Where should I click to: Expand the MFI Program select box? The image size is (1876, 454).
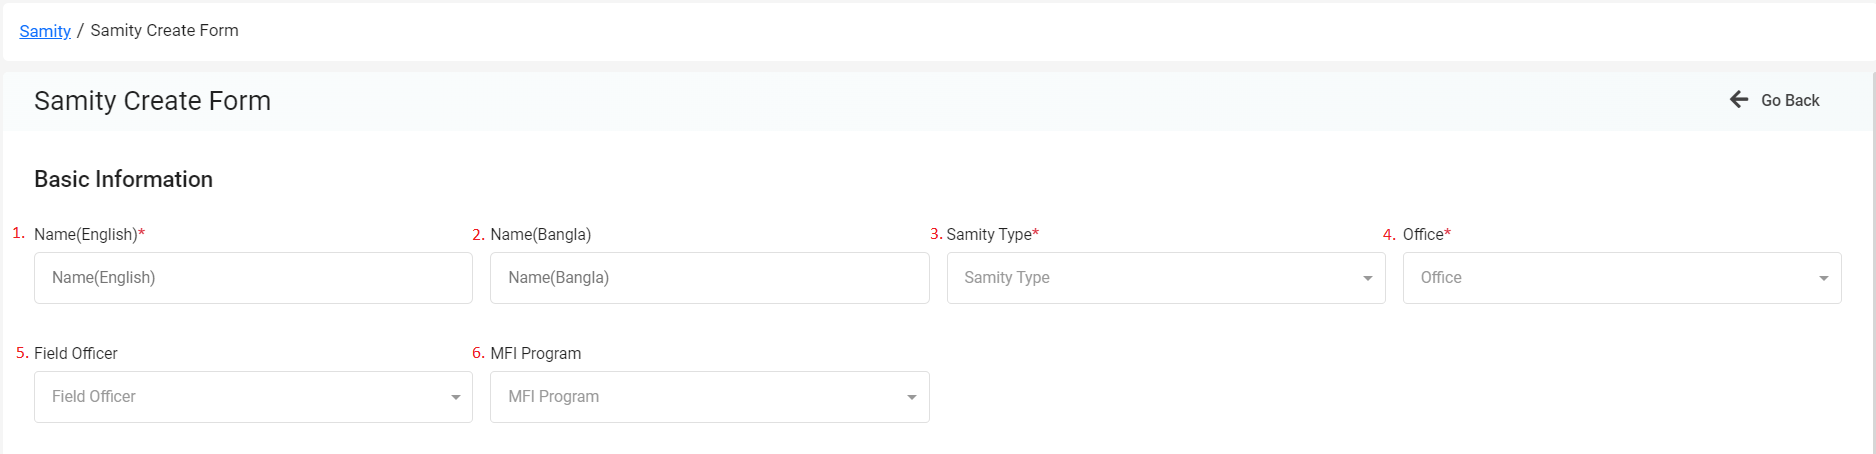(x=709, y=397)
